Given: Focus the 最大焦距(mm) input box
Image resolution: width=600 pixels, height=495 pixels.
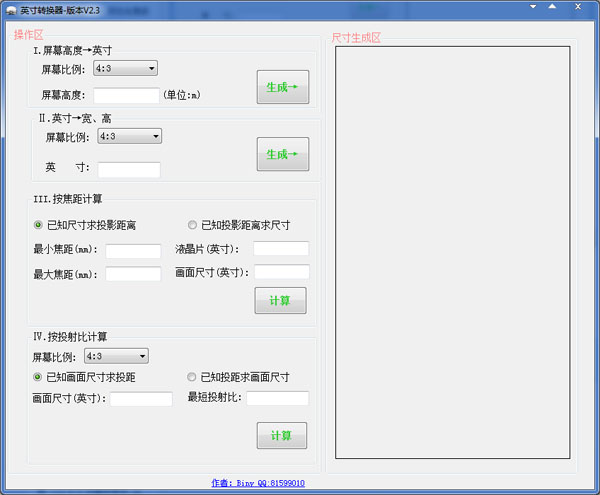Looking at the screenshot, I should click(x=133, y=274).
